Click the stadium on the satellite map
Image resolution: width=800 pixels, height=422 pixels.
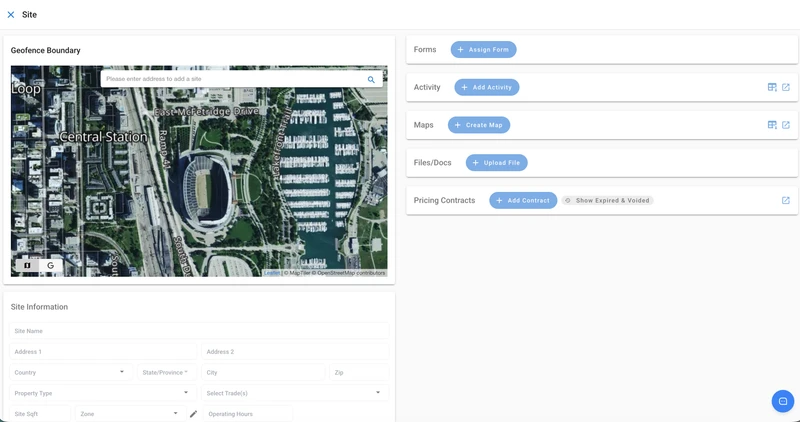[x=207, y=189]
